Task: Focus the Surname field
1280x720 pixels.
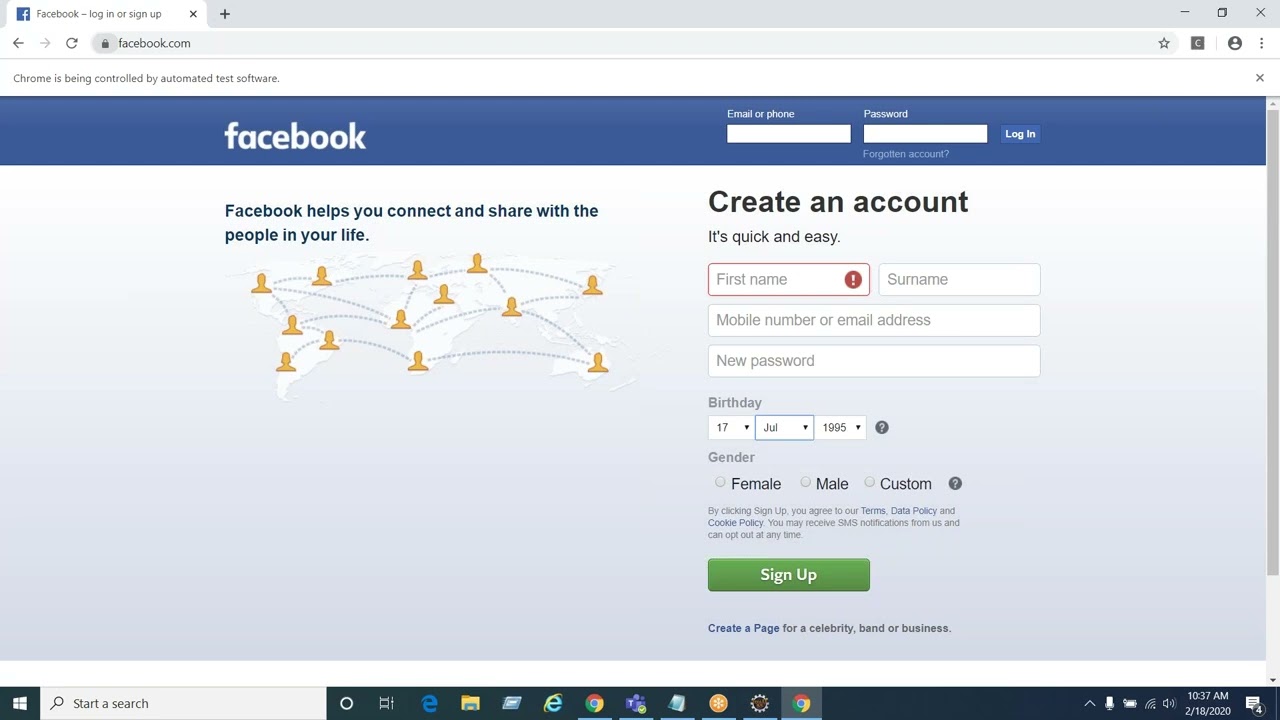Action: pyautogui.click(x=959, y=279)
